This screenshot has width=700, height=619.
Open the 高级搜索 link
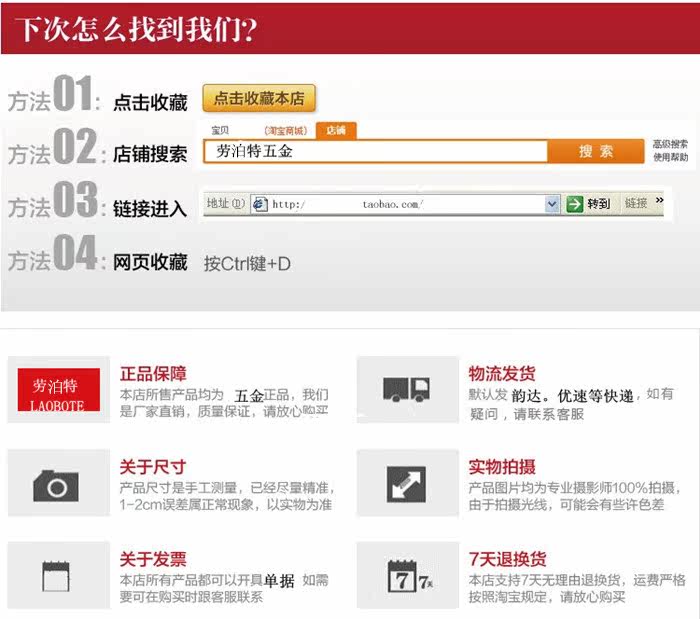[670, 144]
